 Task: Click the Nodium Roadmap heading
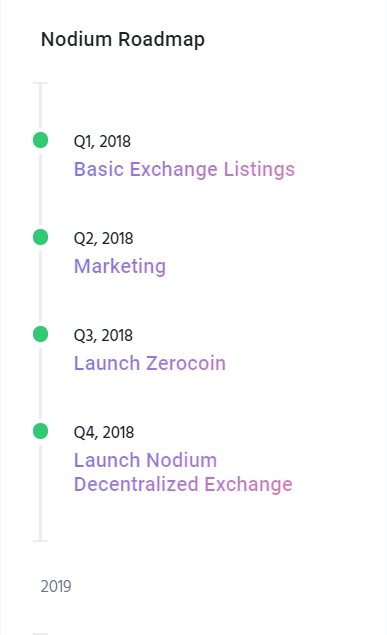point(123,40)
